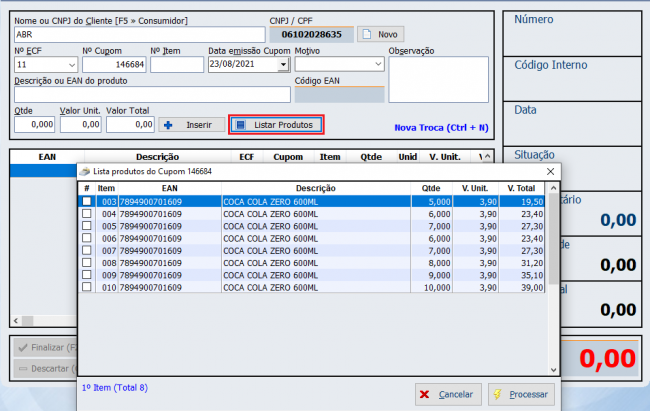Click the Finalizar button
The height and width of the screenshot is (411, 650).
tap(46, 348)
